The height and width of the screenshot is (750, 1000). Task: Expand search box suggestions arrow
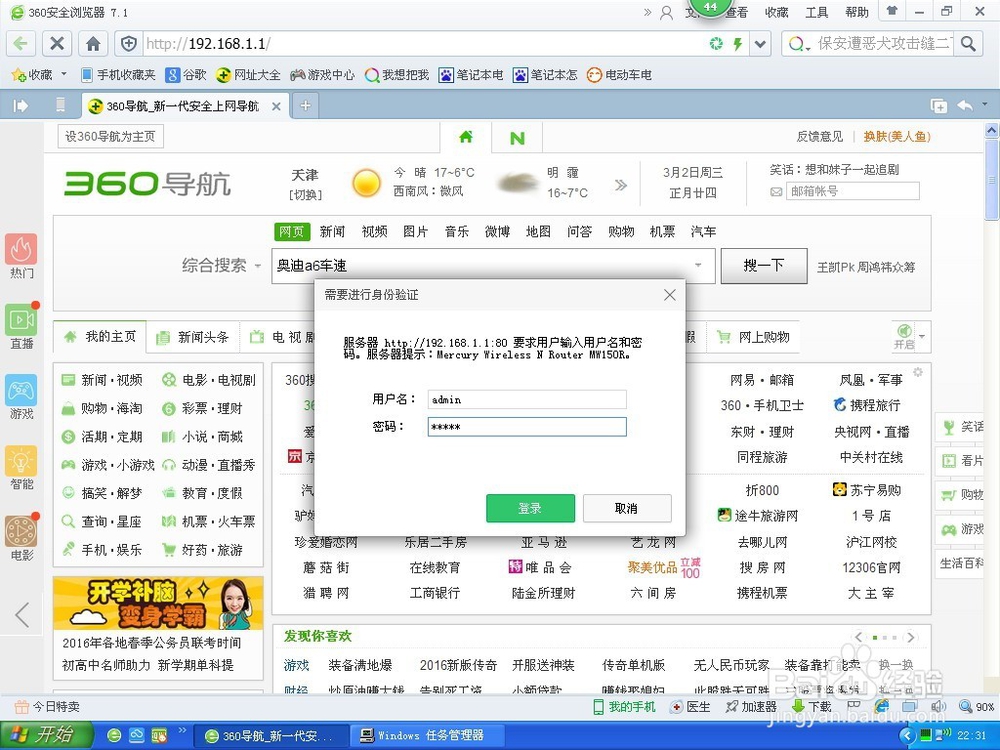click(698, 265)
